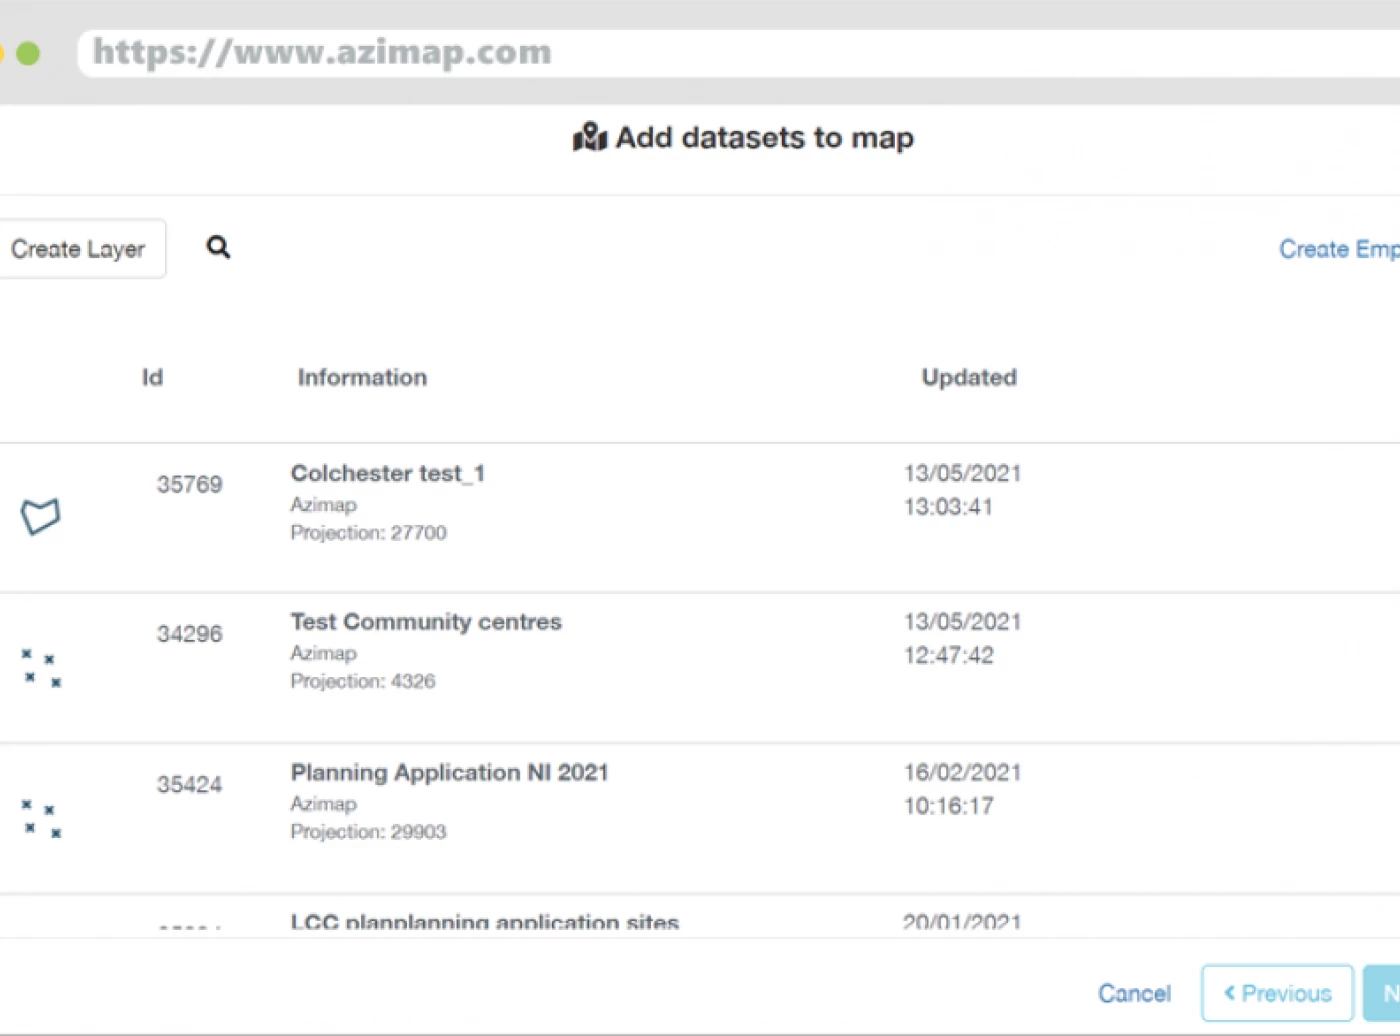Image resolution: width=1400 pixels, height=1036 pixels.
Task: Select the LCC planning application sites row
Action: pyautogui.click(x=484, y=922)
